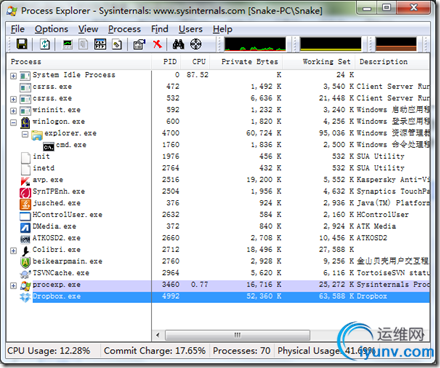Image resolution: width=440 pixels, height=368 pixels.
Task: Click the cmd.exe console icon
Action: click(49, 146)
